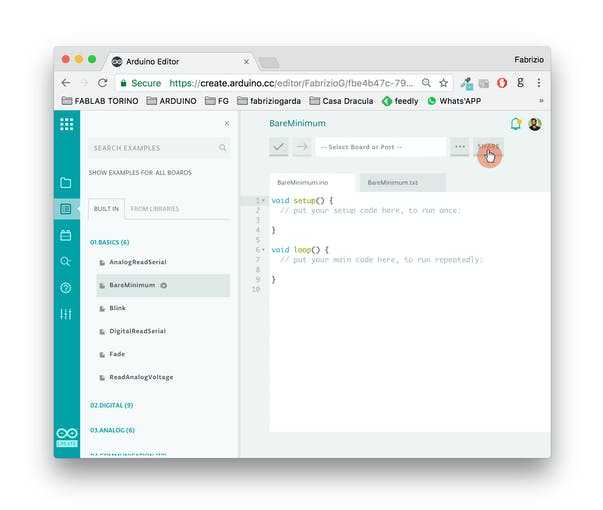The image size is (603, 510).
Task: Open the notifications bell icon
Action: pyautogui.click(x=516, y=124)
